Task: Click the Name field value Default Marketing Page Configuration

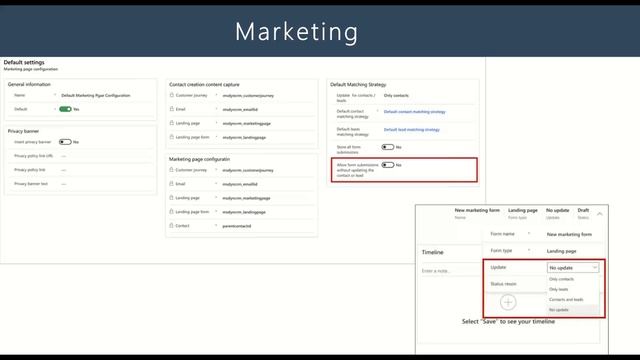Action: pyautogui.click(x=96, y=96)
